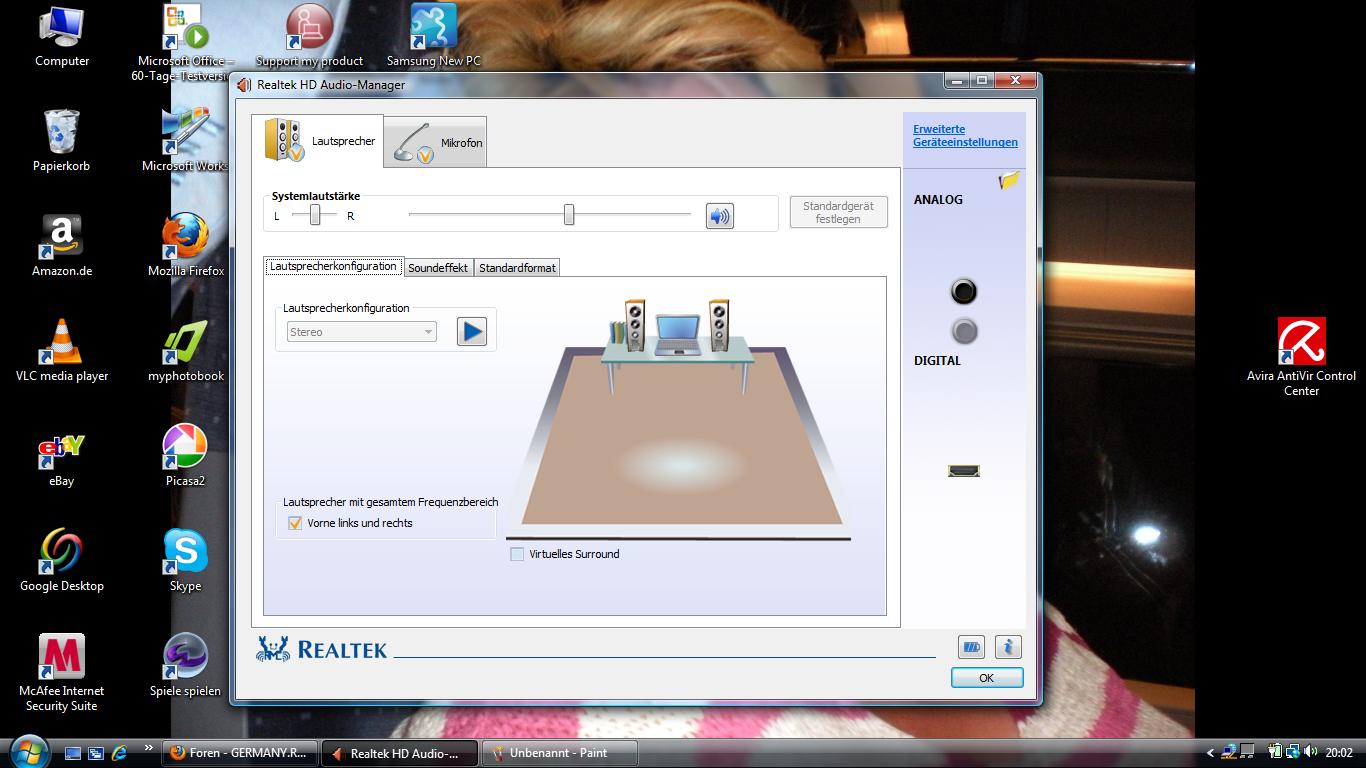Open Erweiterte Geräteeinstellungen link
This screenshot has height=768, width=1366.
[x=965, y=136]
